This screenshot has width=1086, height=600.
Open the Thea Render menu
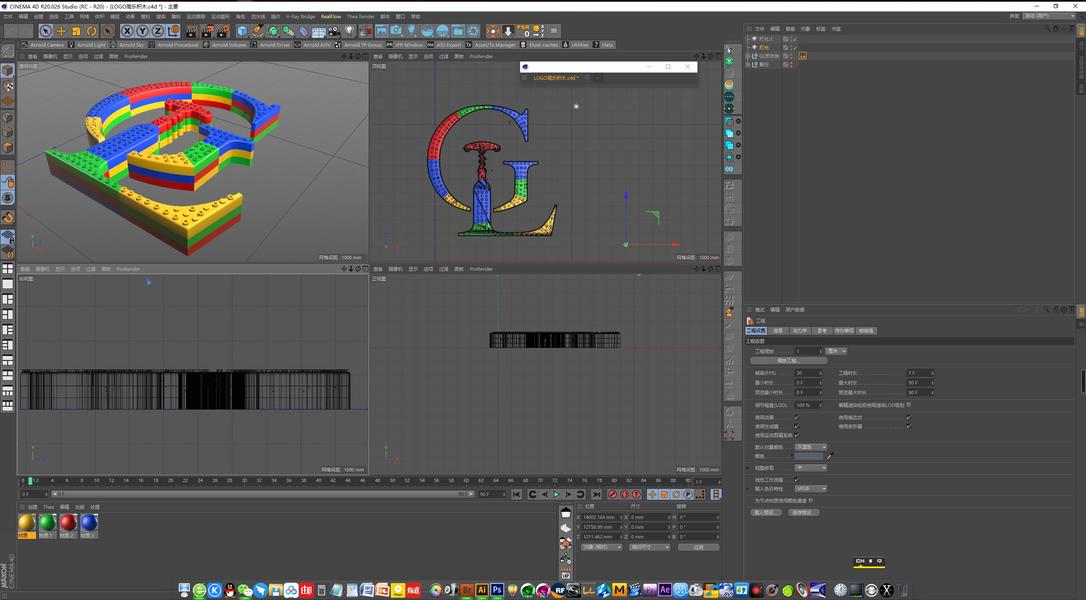point(360,16)
